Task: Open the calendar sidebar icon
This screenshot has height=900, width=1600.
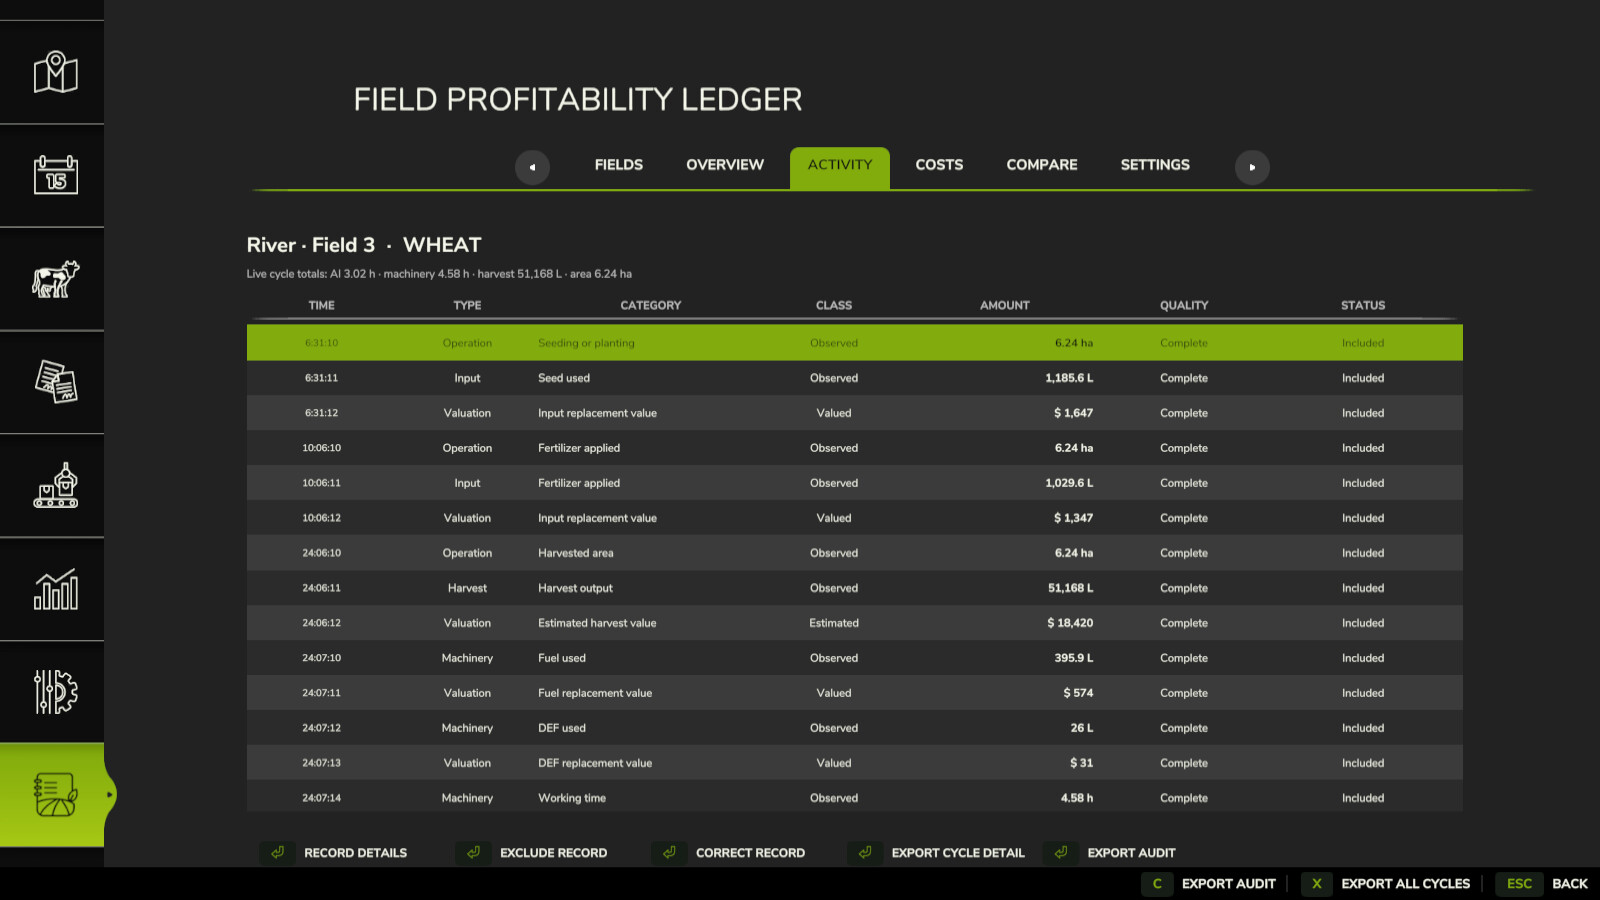Action: point(56,175)
